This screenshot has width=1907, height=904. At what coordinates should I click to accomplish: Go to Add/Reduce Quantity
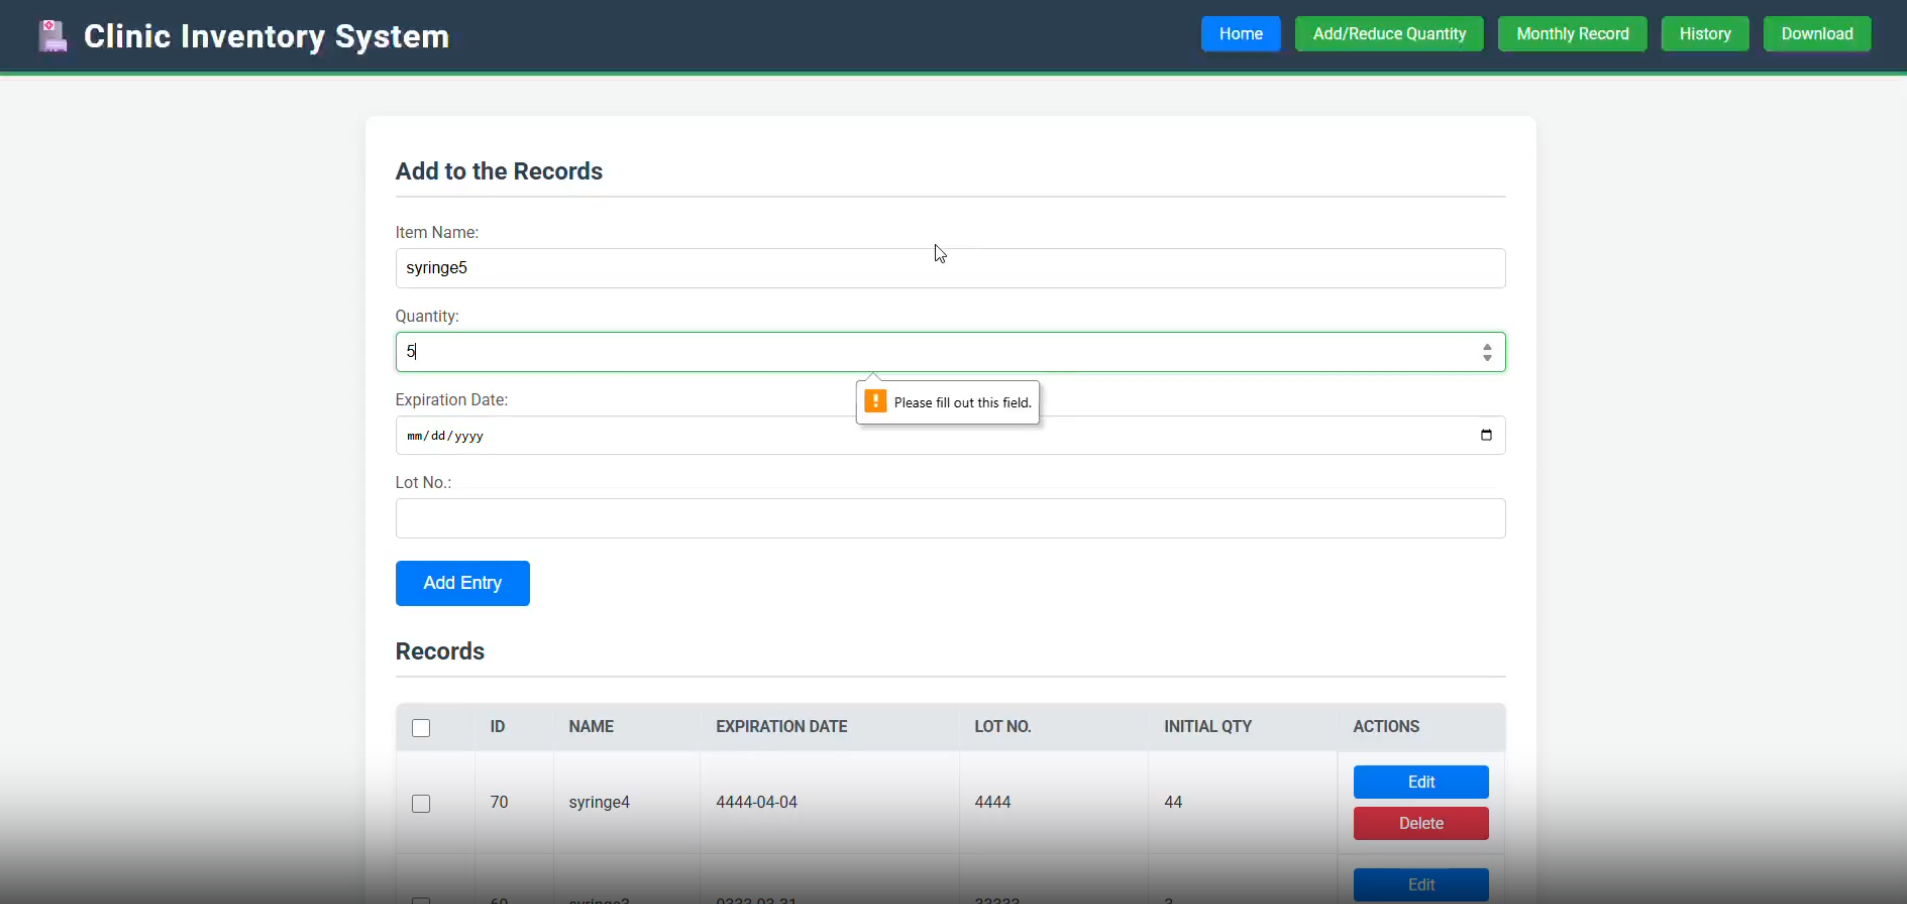click(x=1389, y=33)
